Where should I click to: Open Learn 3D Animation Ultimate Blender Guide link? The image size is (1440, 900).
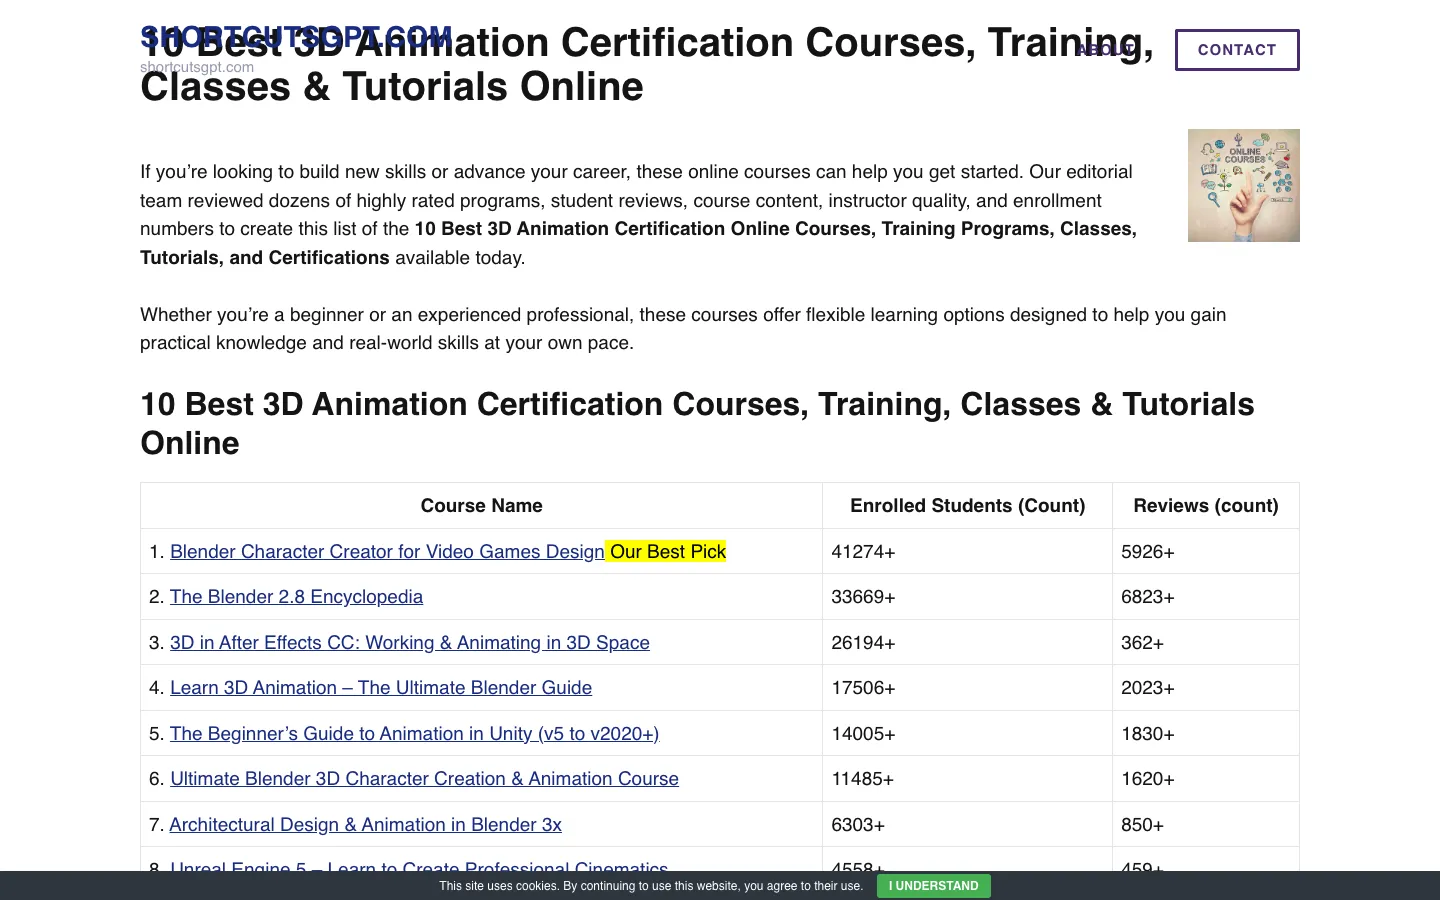point(381,688)
